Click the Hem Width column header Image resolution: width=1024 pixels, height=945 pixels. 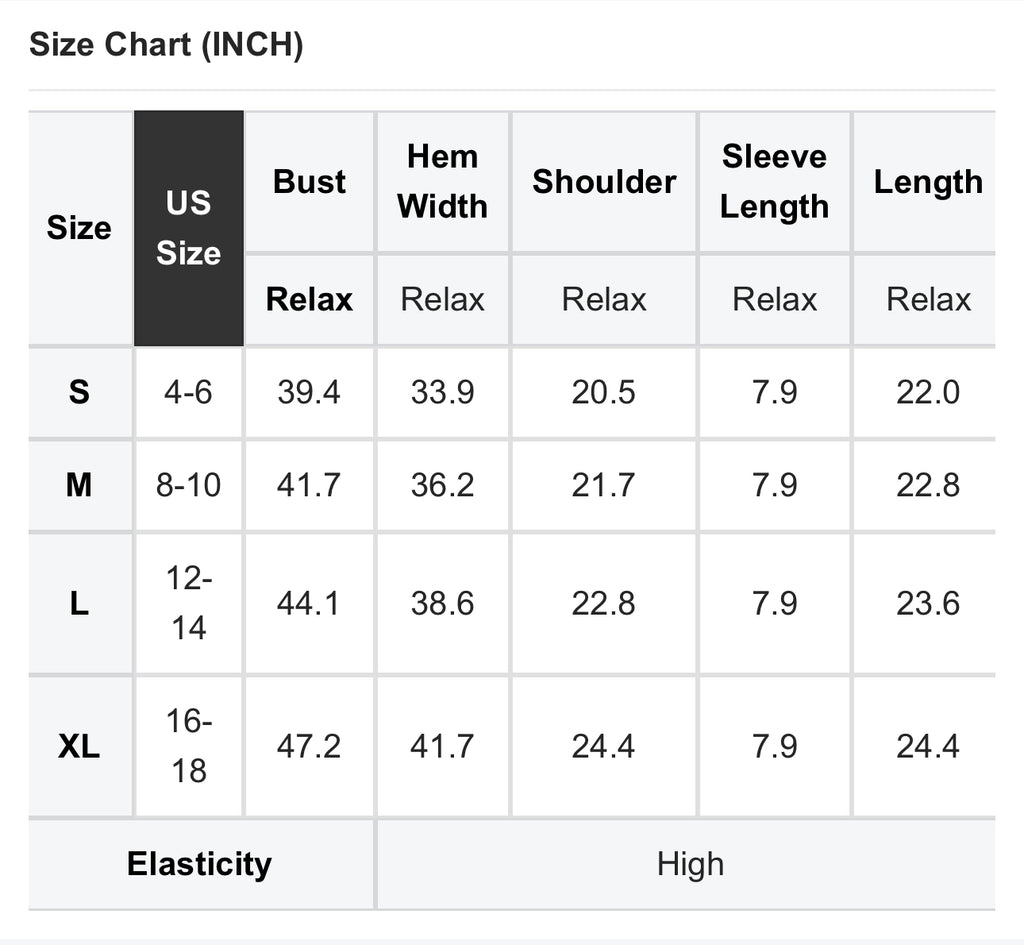442,182
